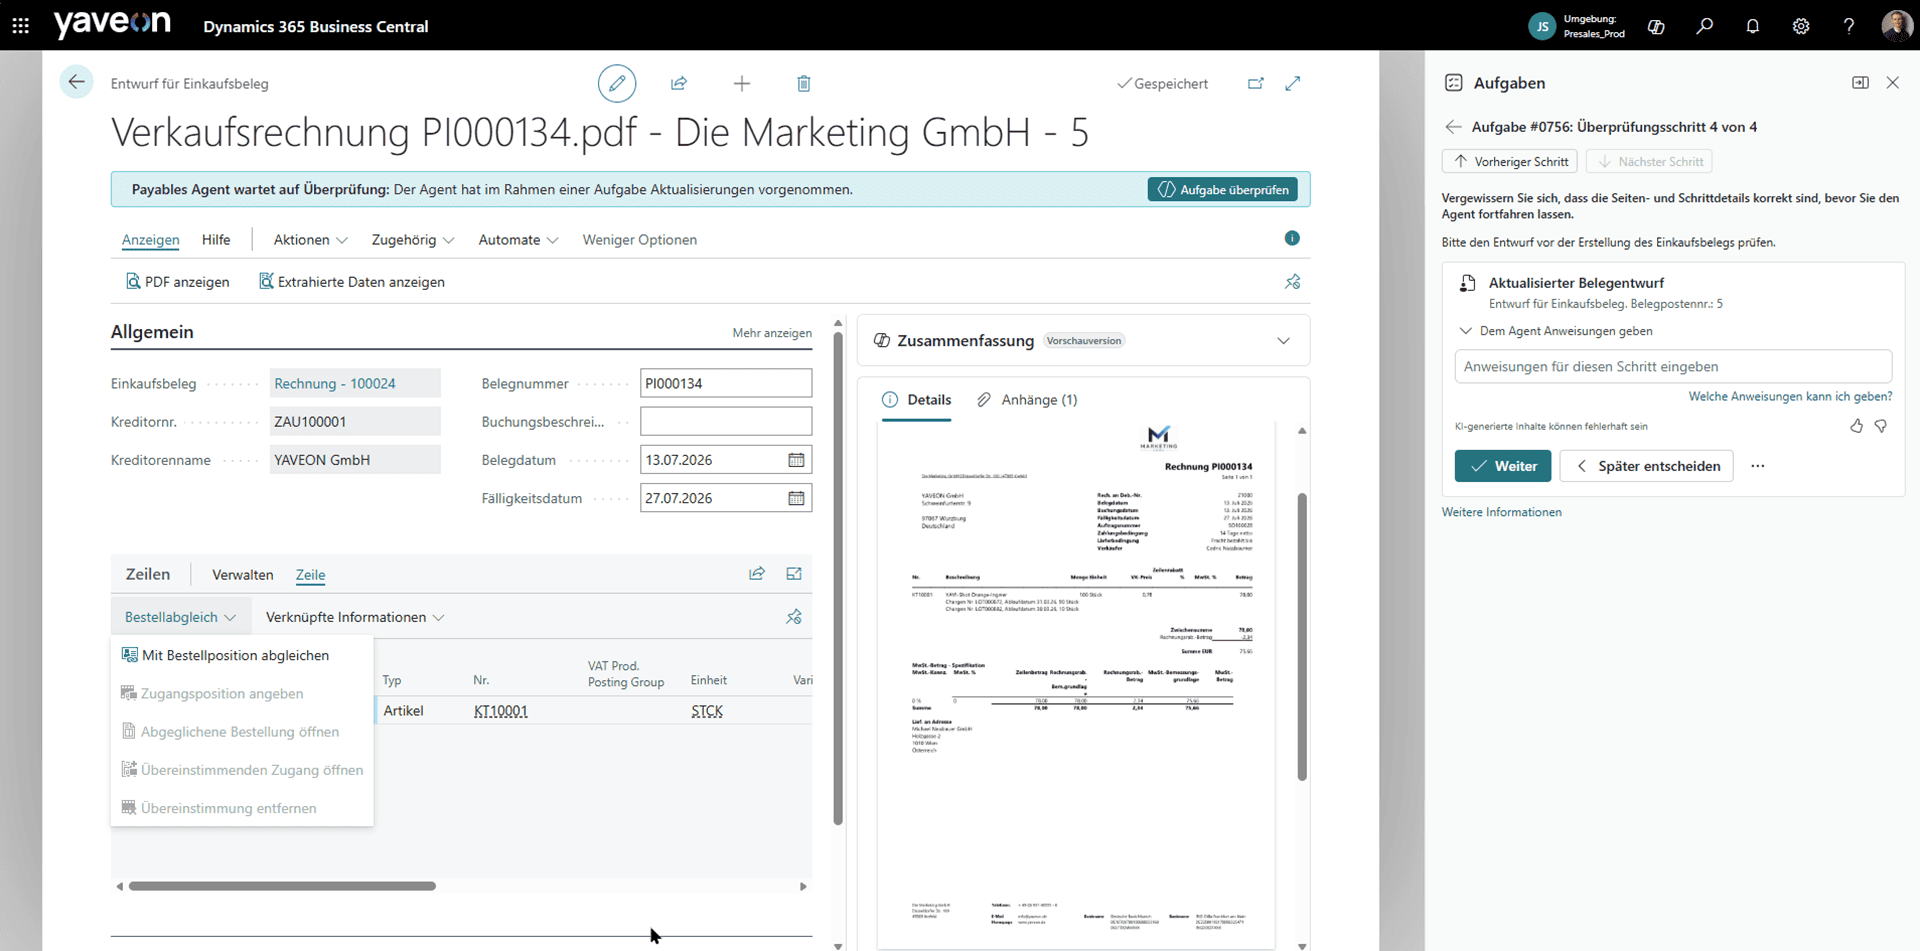Click PDF anzeigen action
The image size is (1920, 951).
177,282
